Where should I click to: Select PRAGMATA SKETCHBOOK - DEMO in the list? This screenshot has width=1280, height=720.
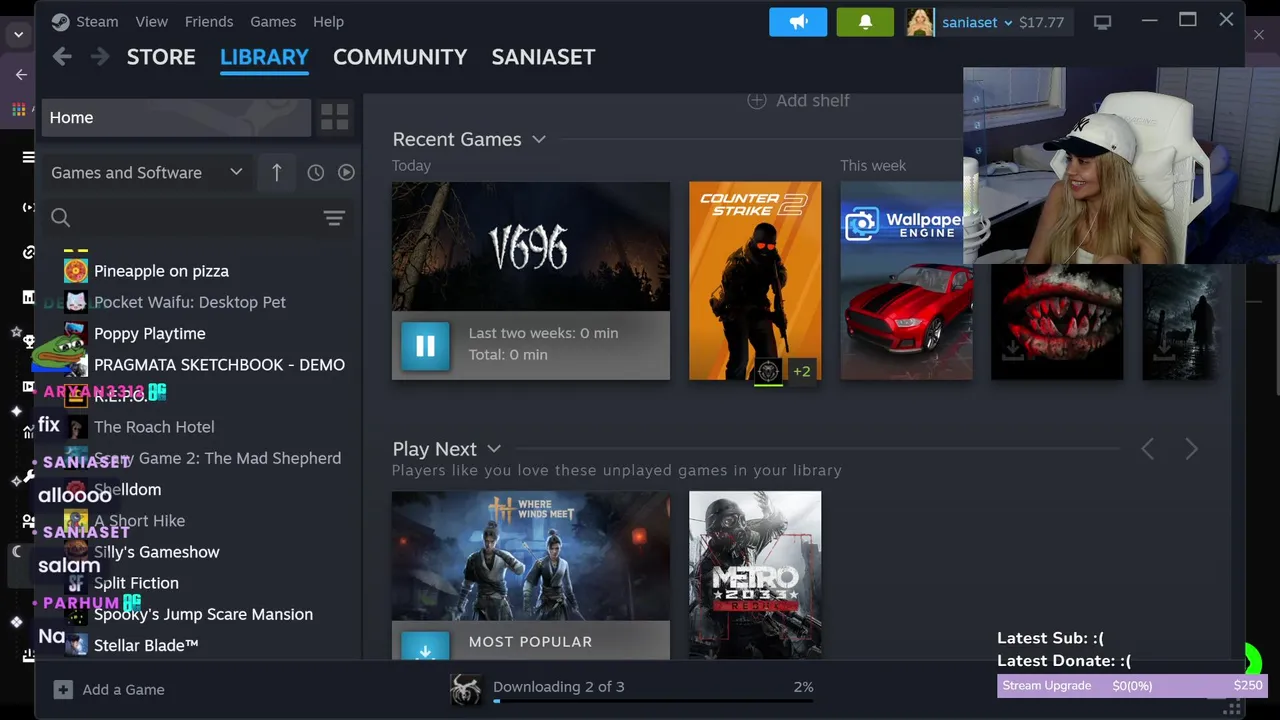[x=219, y=365]
